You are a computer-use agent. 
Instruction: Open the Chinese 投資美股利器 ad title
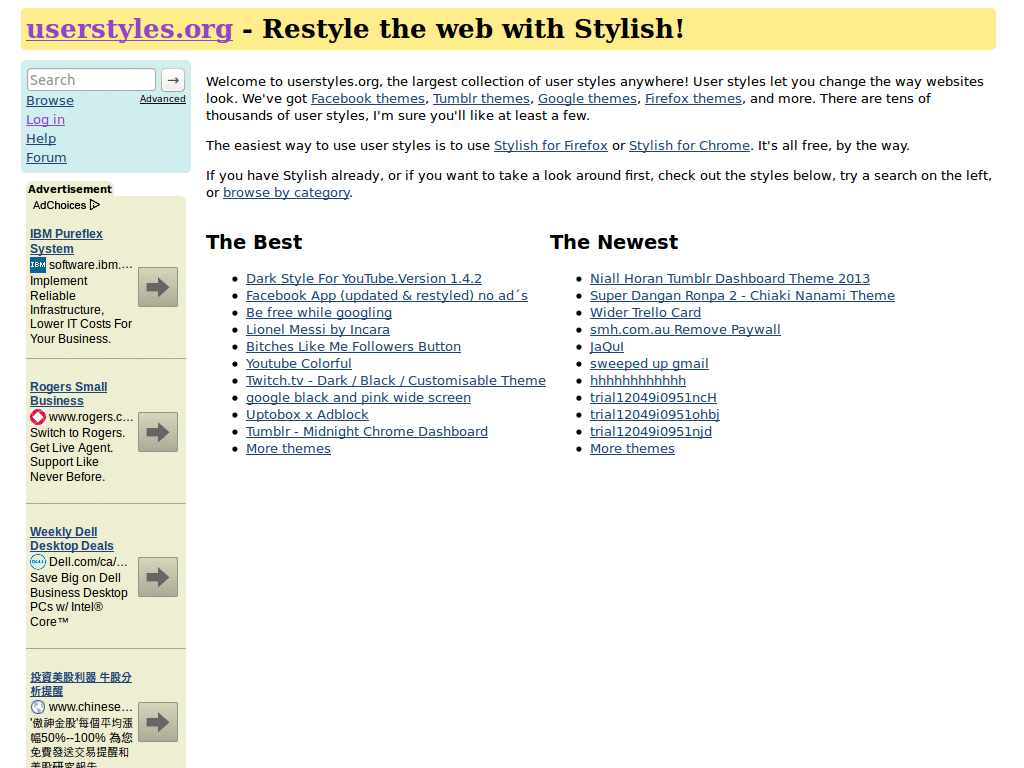pos(81,684)
